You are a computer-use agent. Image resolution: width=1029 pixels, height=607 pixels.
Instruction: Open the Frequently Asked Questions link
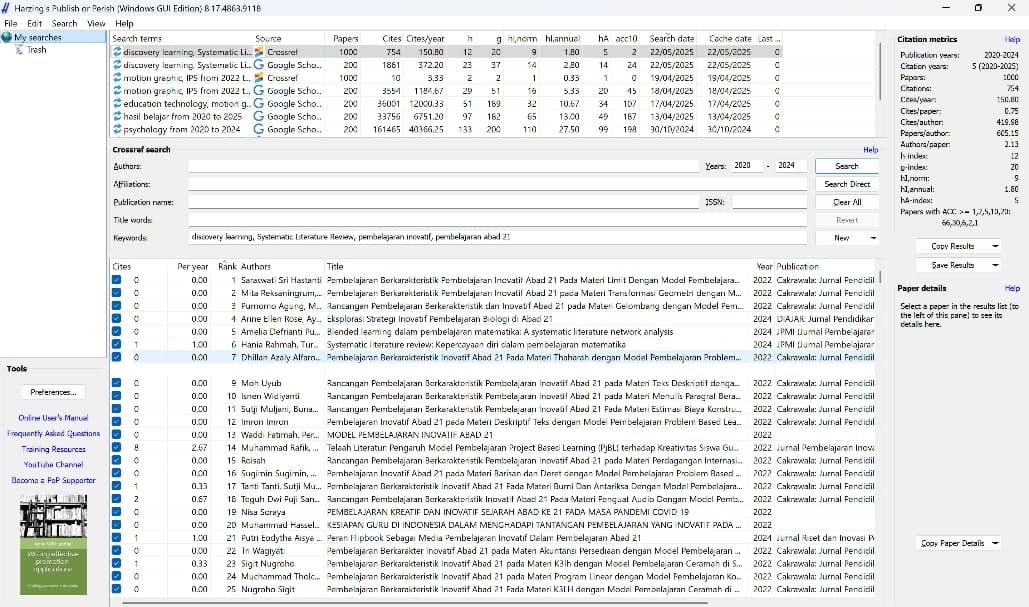pos(53,434)
